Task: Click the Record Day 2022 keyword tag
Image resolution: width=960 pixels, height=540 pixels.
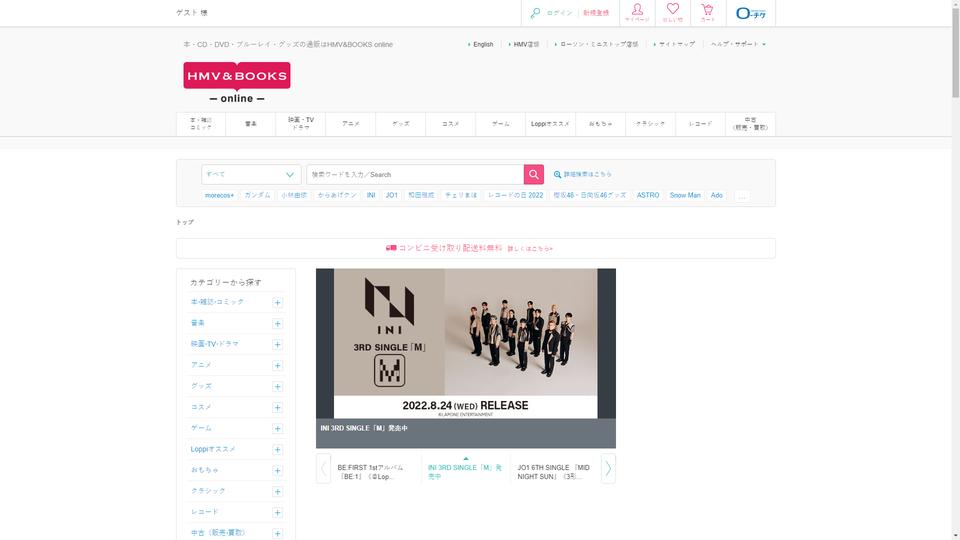Action: pyautogui.click(x=516, y=195)
